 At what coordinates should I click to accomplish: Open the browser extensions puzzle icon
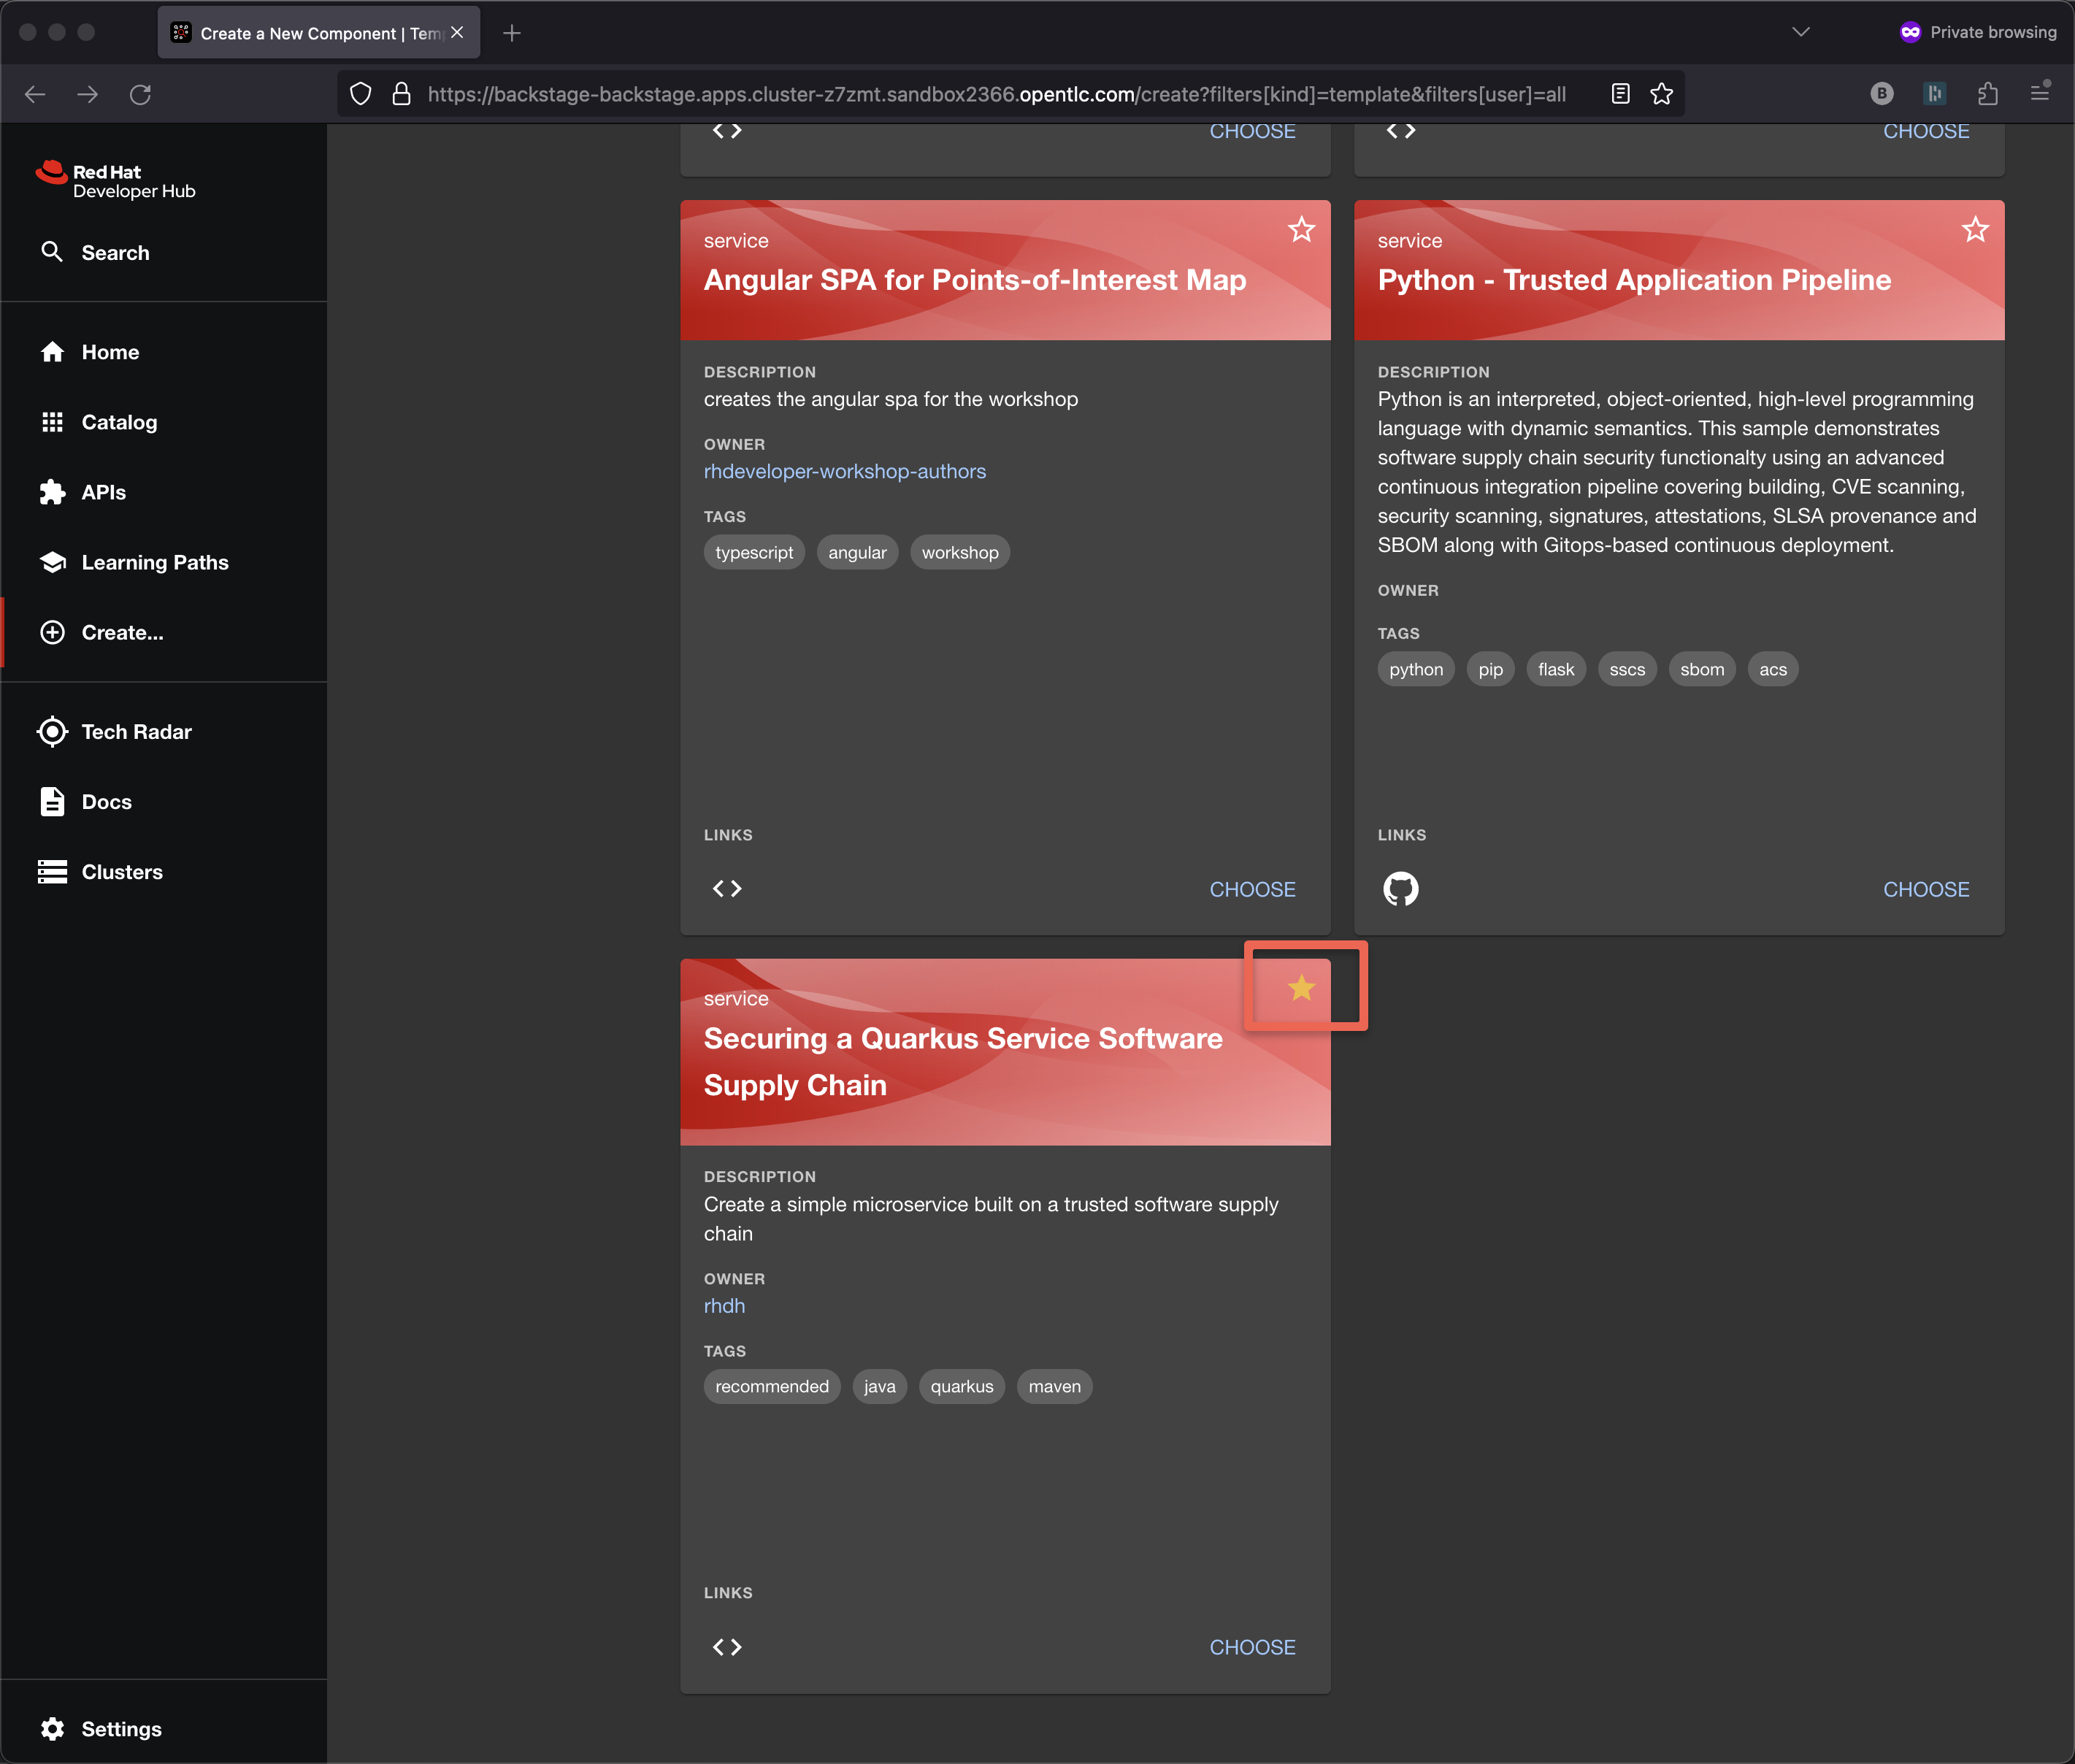tap(1987, 94)
